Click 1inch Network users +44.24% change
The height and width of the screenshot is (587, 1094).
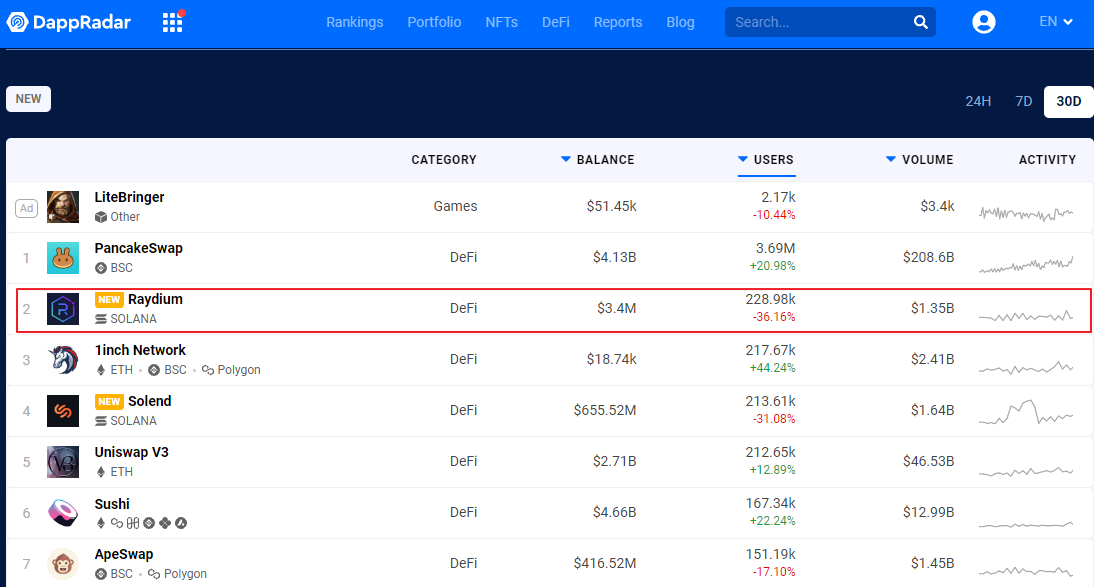click(772, 368)
